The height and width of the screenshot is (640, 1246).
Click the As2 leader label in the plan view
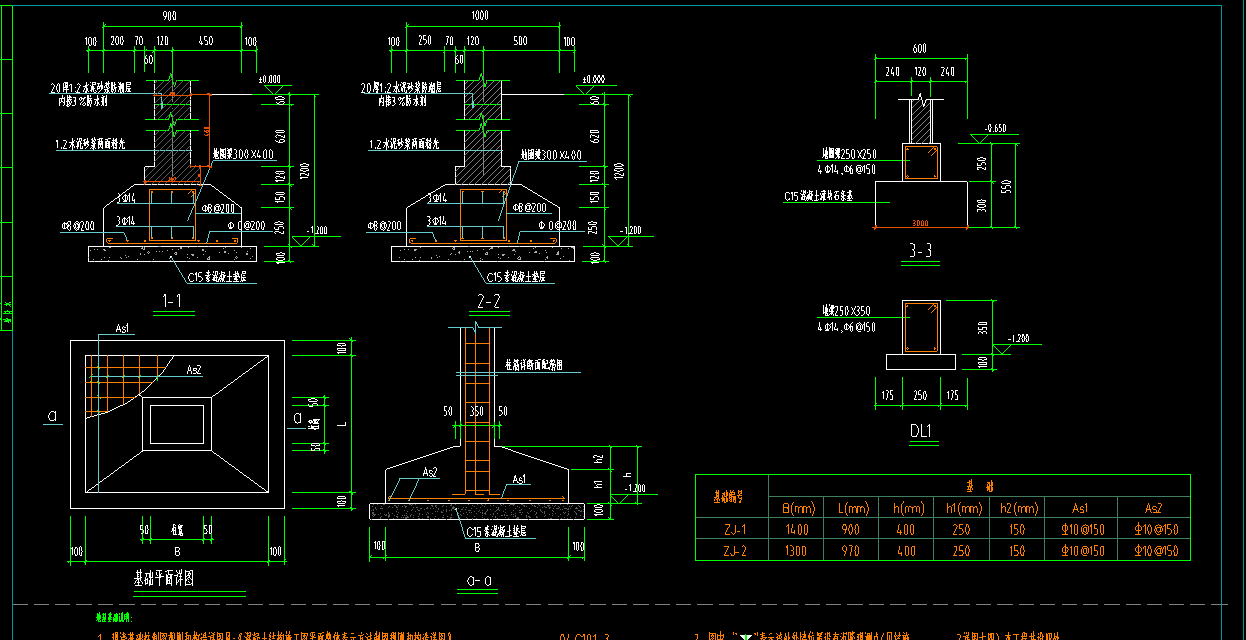pos(194,370)
